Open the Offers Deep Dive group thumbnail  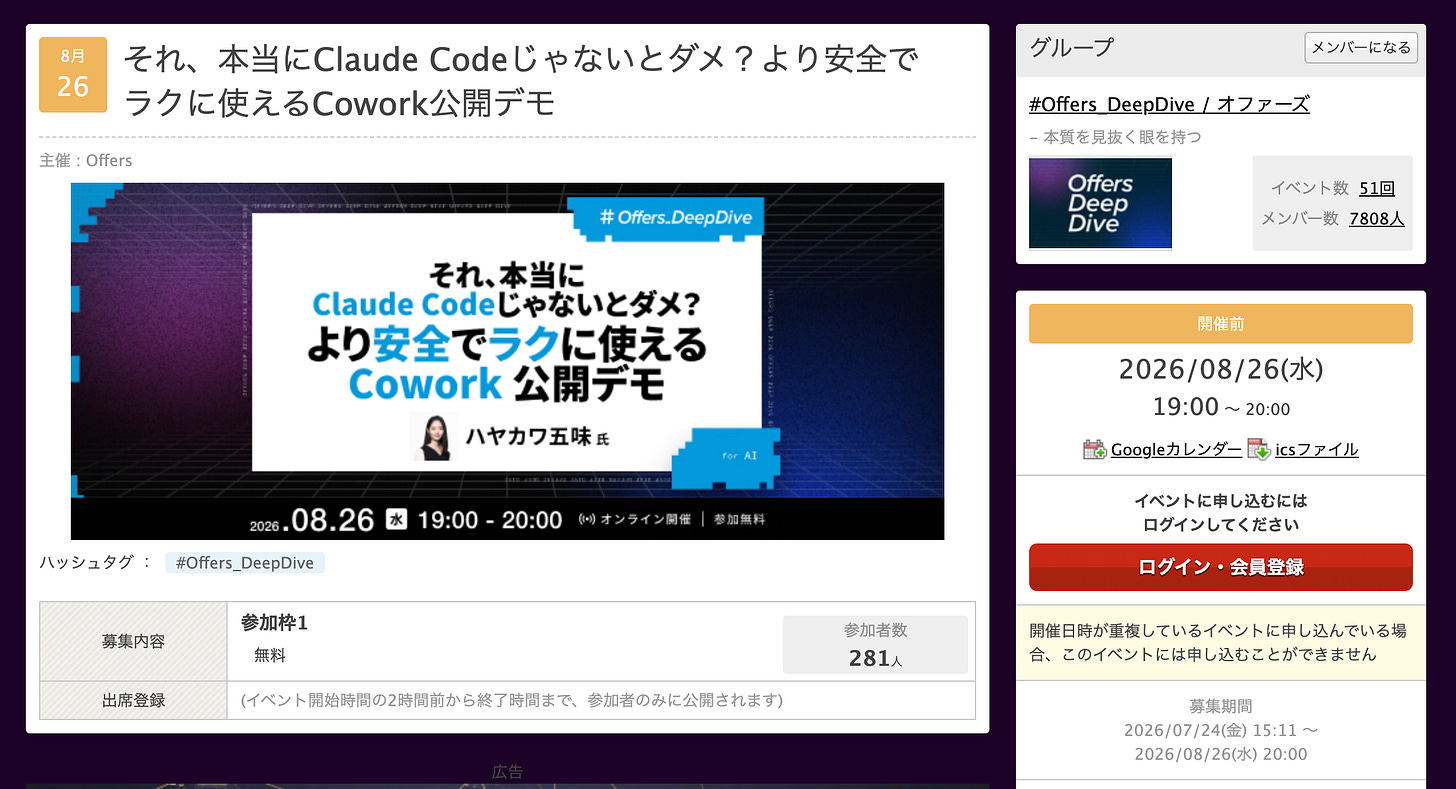[1100, 203]
